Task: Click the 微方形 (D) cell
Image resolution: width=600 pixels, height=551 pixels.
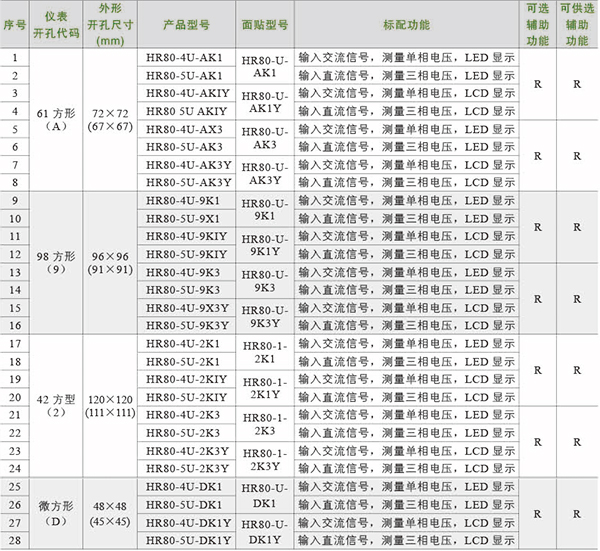Action: coord(56,512)
